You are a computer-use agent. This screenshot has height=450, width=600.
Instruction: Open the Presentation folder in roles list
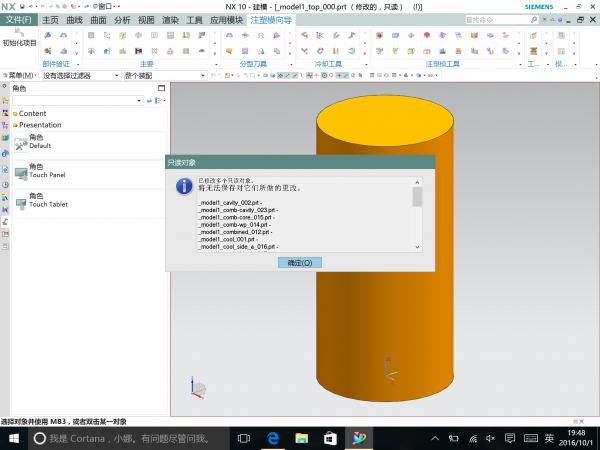tap(37, 125)
